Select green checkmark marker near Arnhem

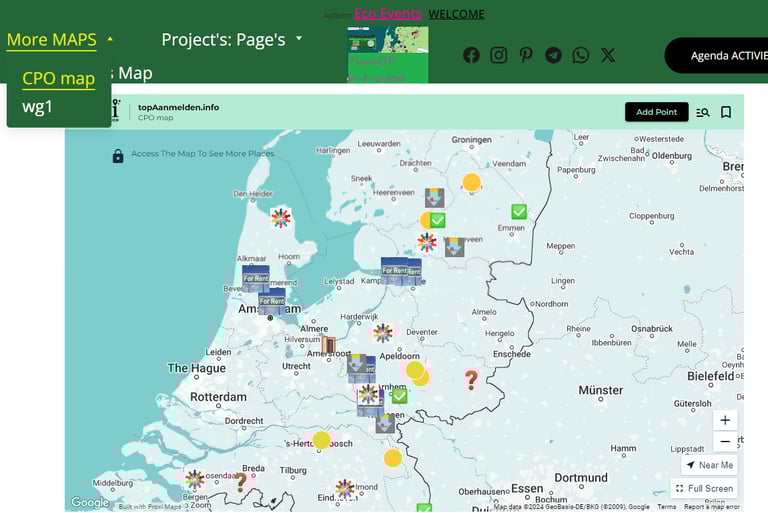[399, 396]
